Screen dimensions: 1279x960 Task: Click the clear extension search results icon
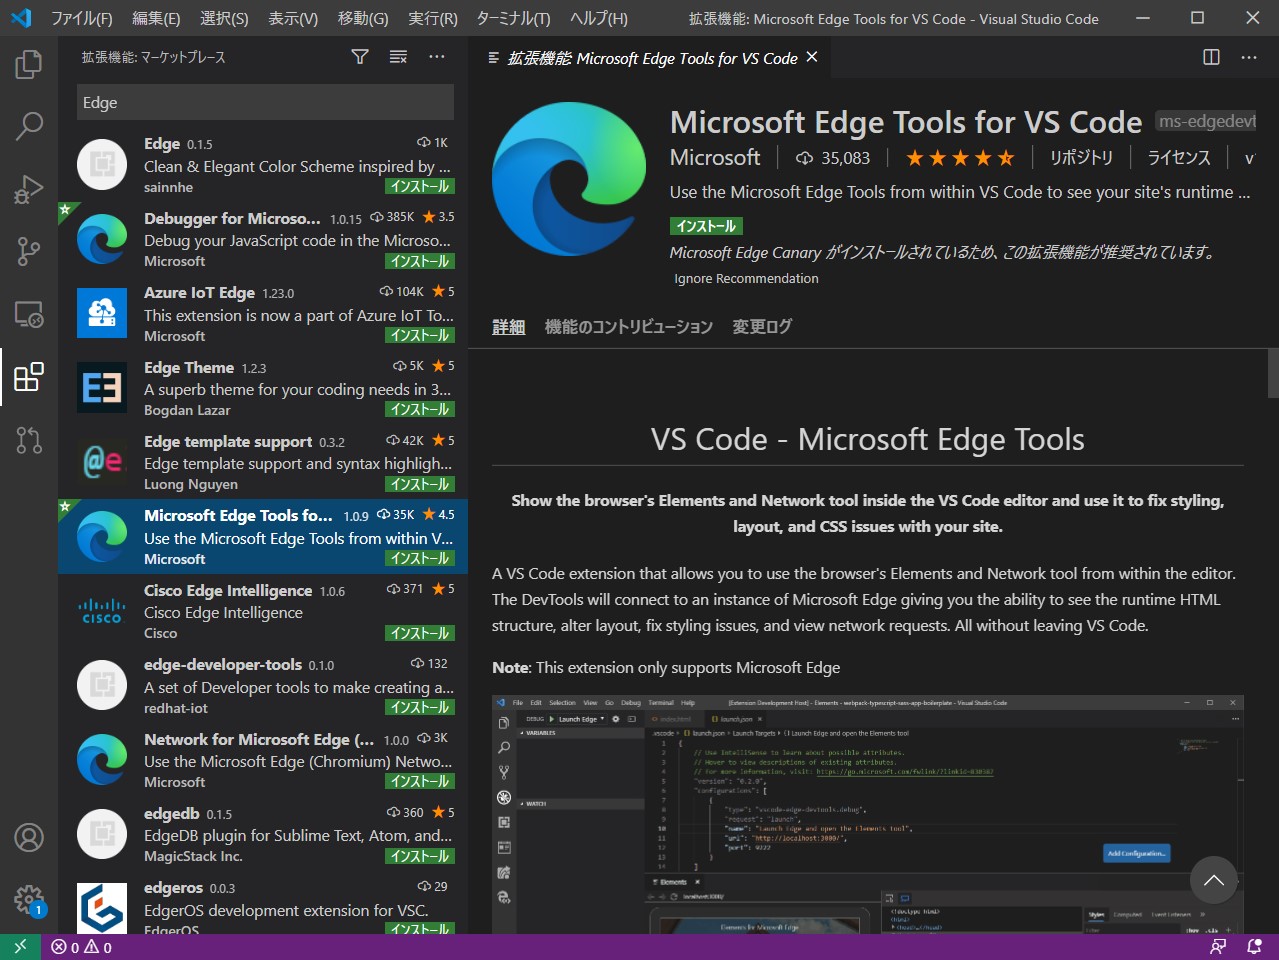398,57
